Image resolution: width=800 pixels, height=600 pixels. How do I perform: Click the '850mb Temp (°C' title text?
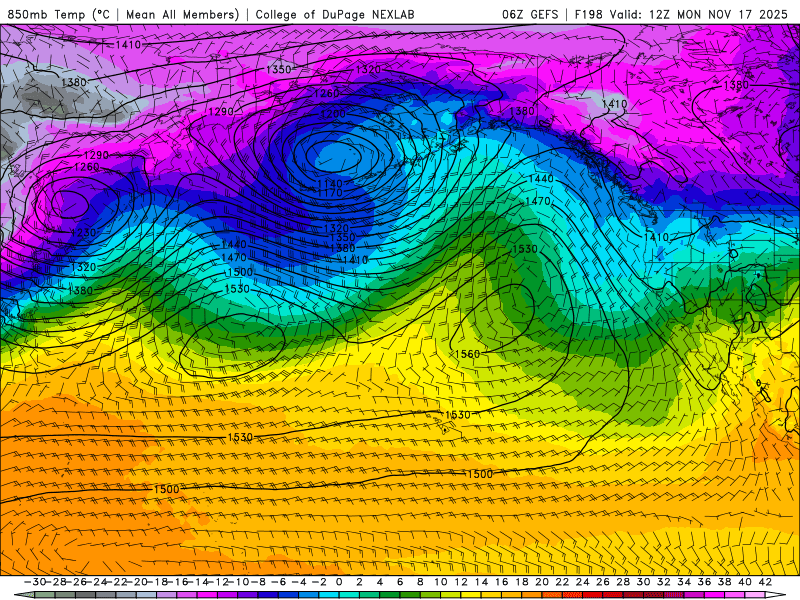pos(58,15)
